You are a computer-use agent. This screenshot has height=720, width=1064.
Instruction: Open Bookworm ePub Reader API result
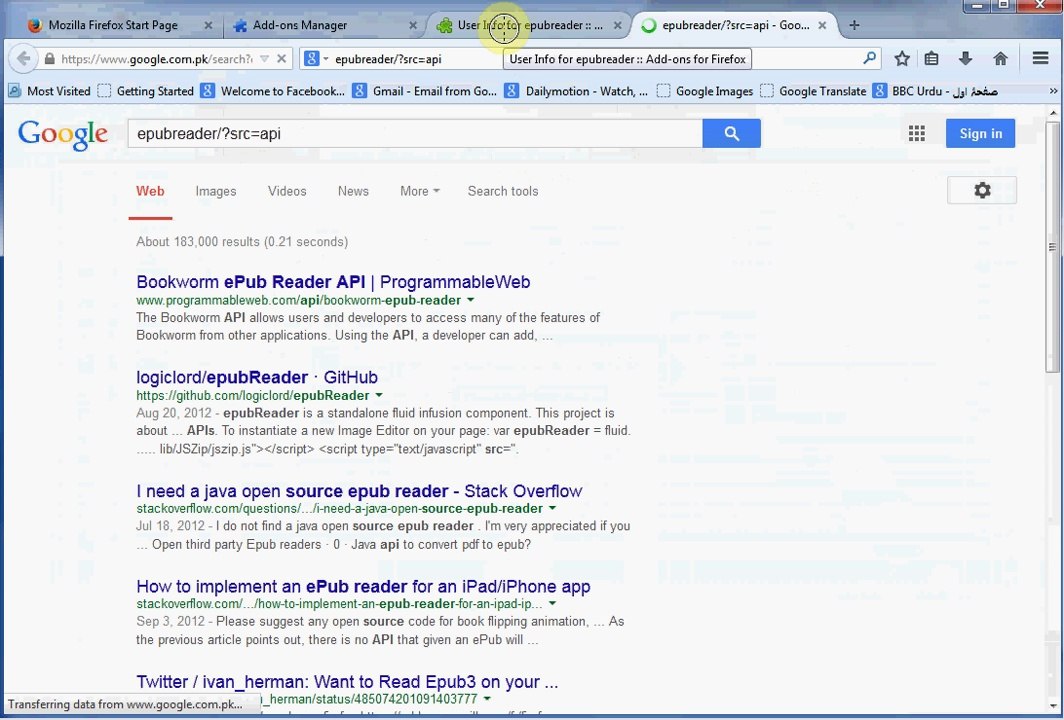[333, 282]
